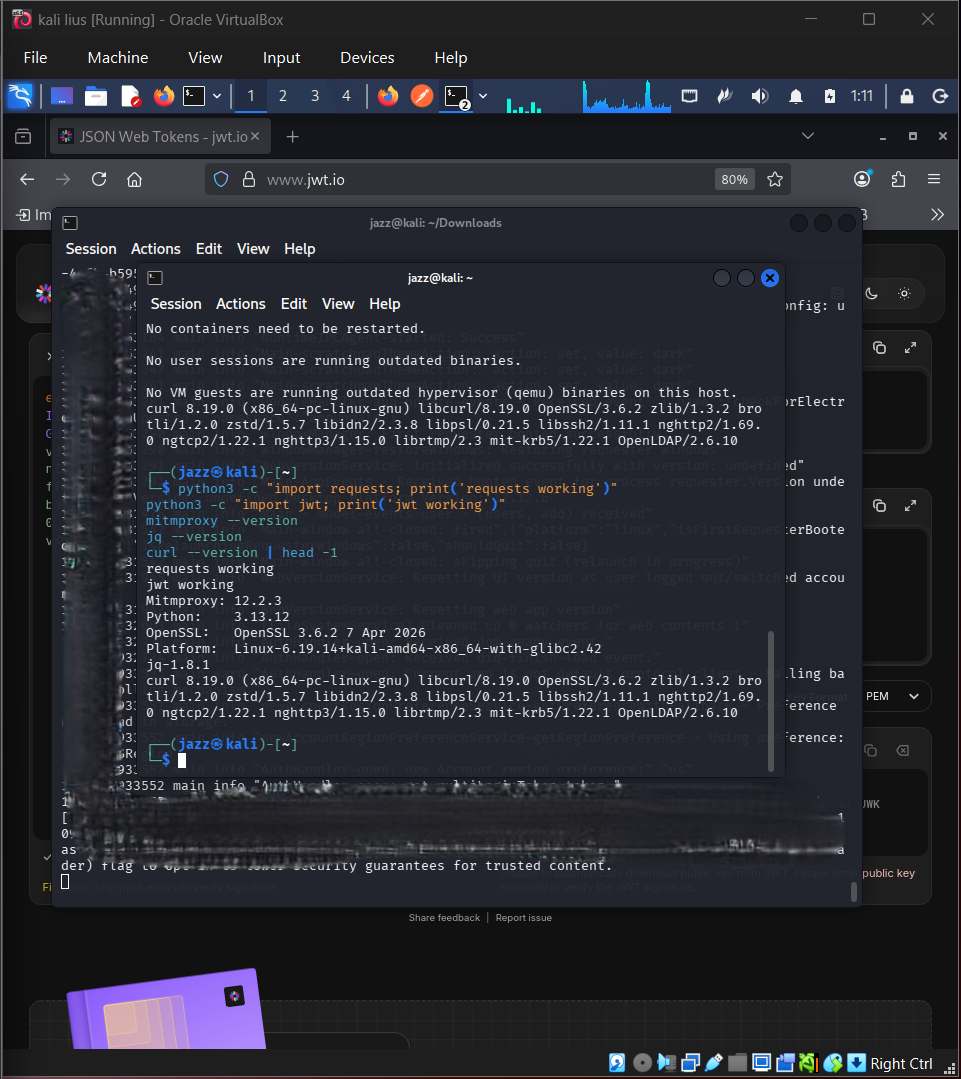Open the Firefox account icon

pos(862,179)
